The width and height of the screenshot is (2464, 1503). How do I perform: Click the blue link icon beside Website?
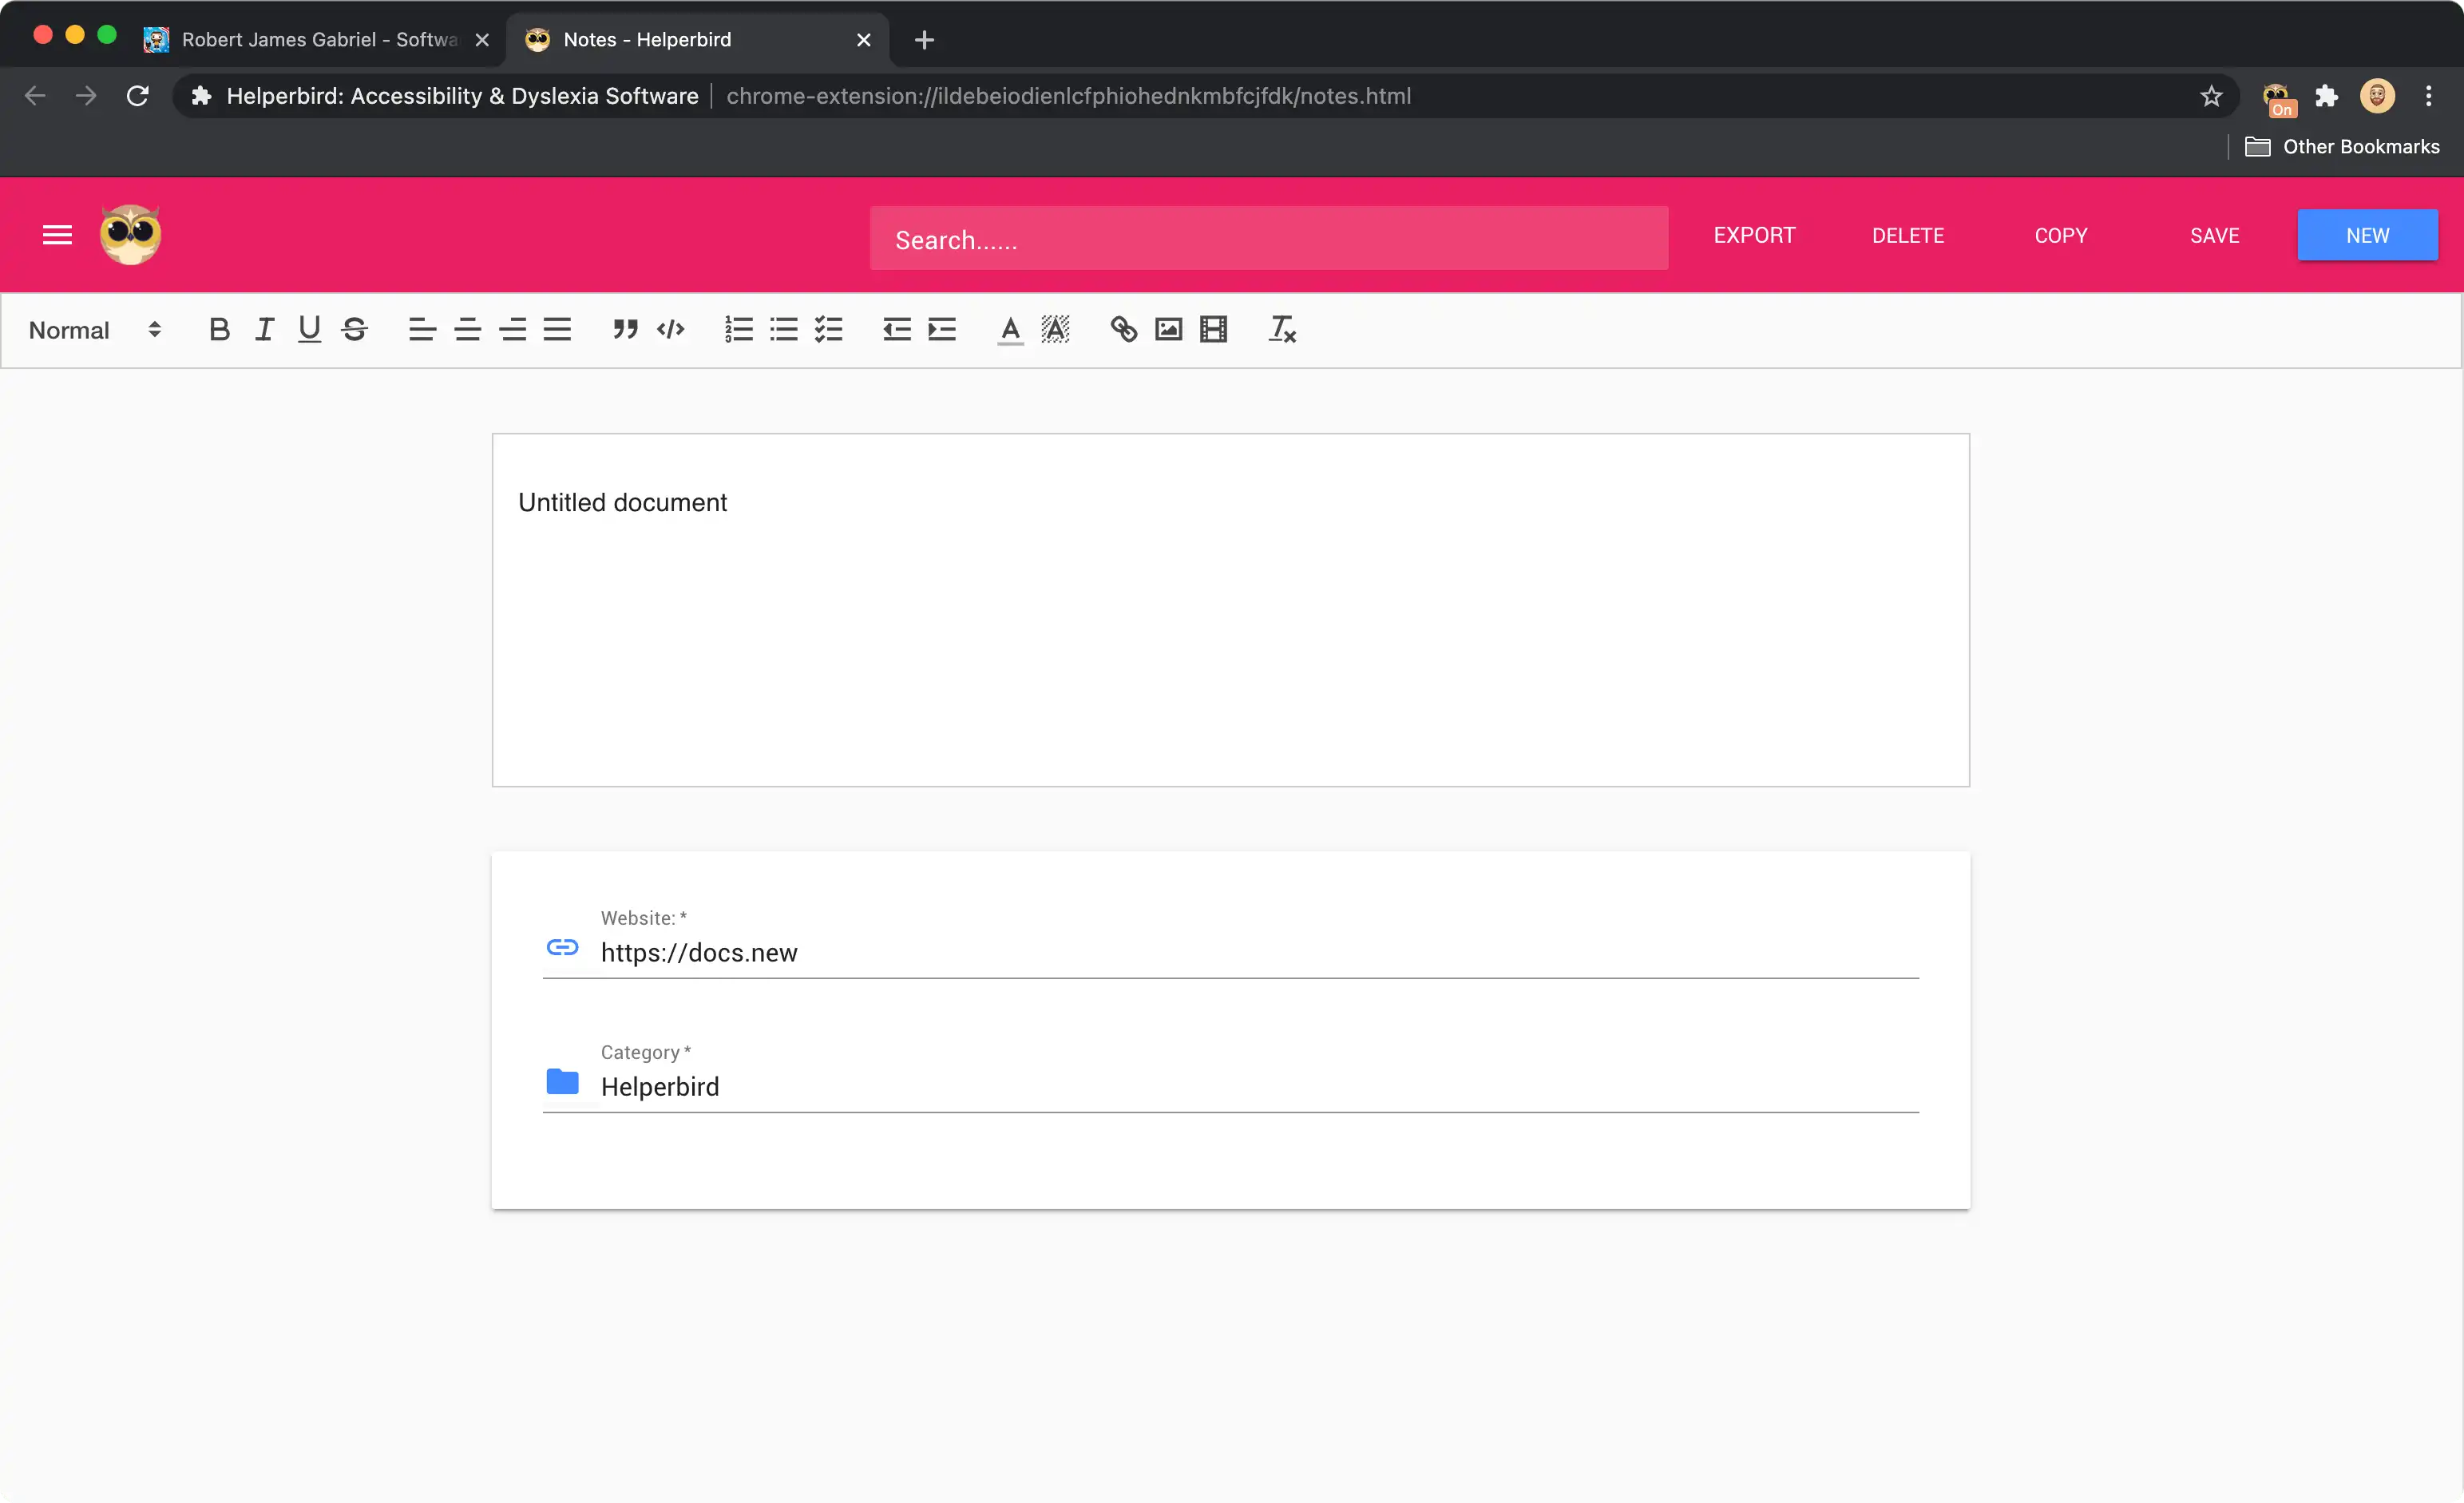tap(562, 947)
